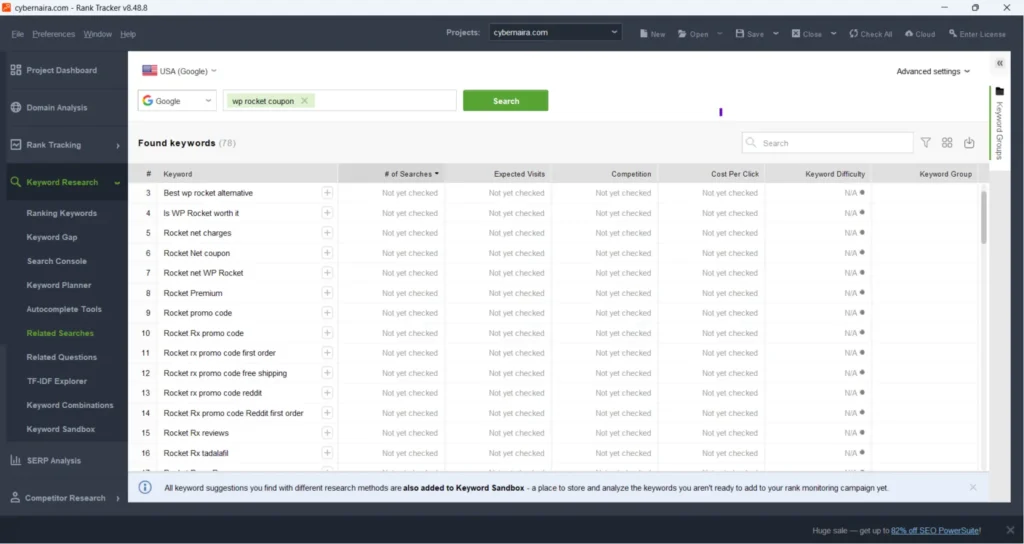Open the Help menu
The image size is (1024, 544).
pos(128,34)
